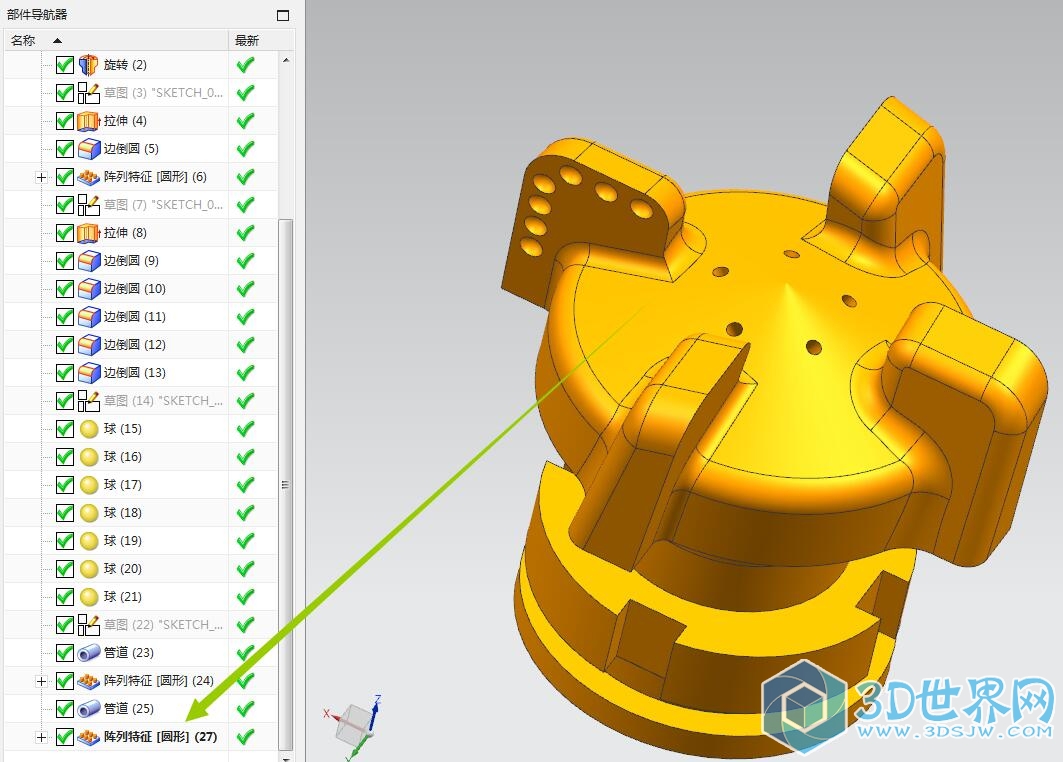This screenshot has width=1063, height=762.
Task: Expand the 阵列特征 [圆形] (27) node
Action: pos(41,737)
